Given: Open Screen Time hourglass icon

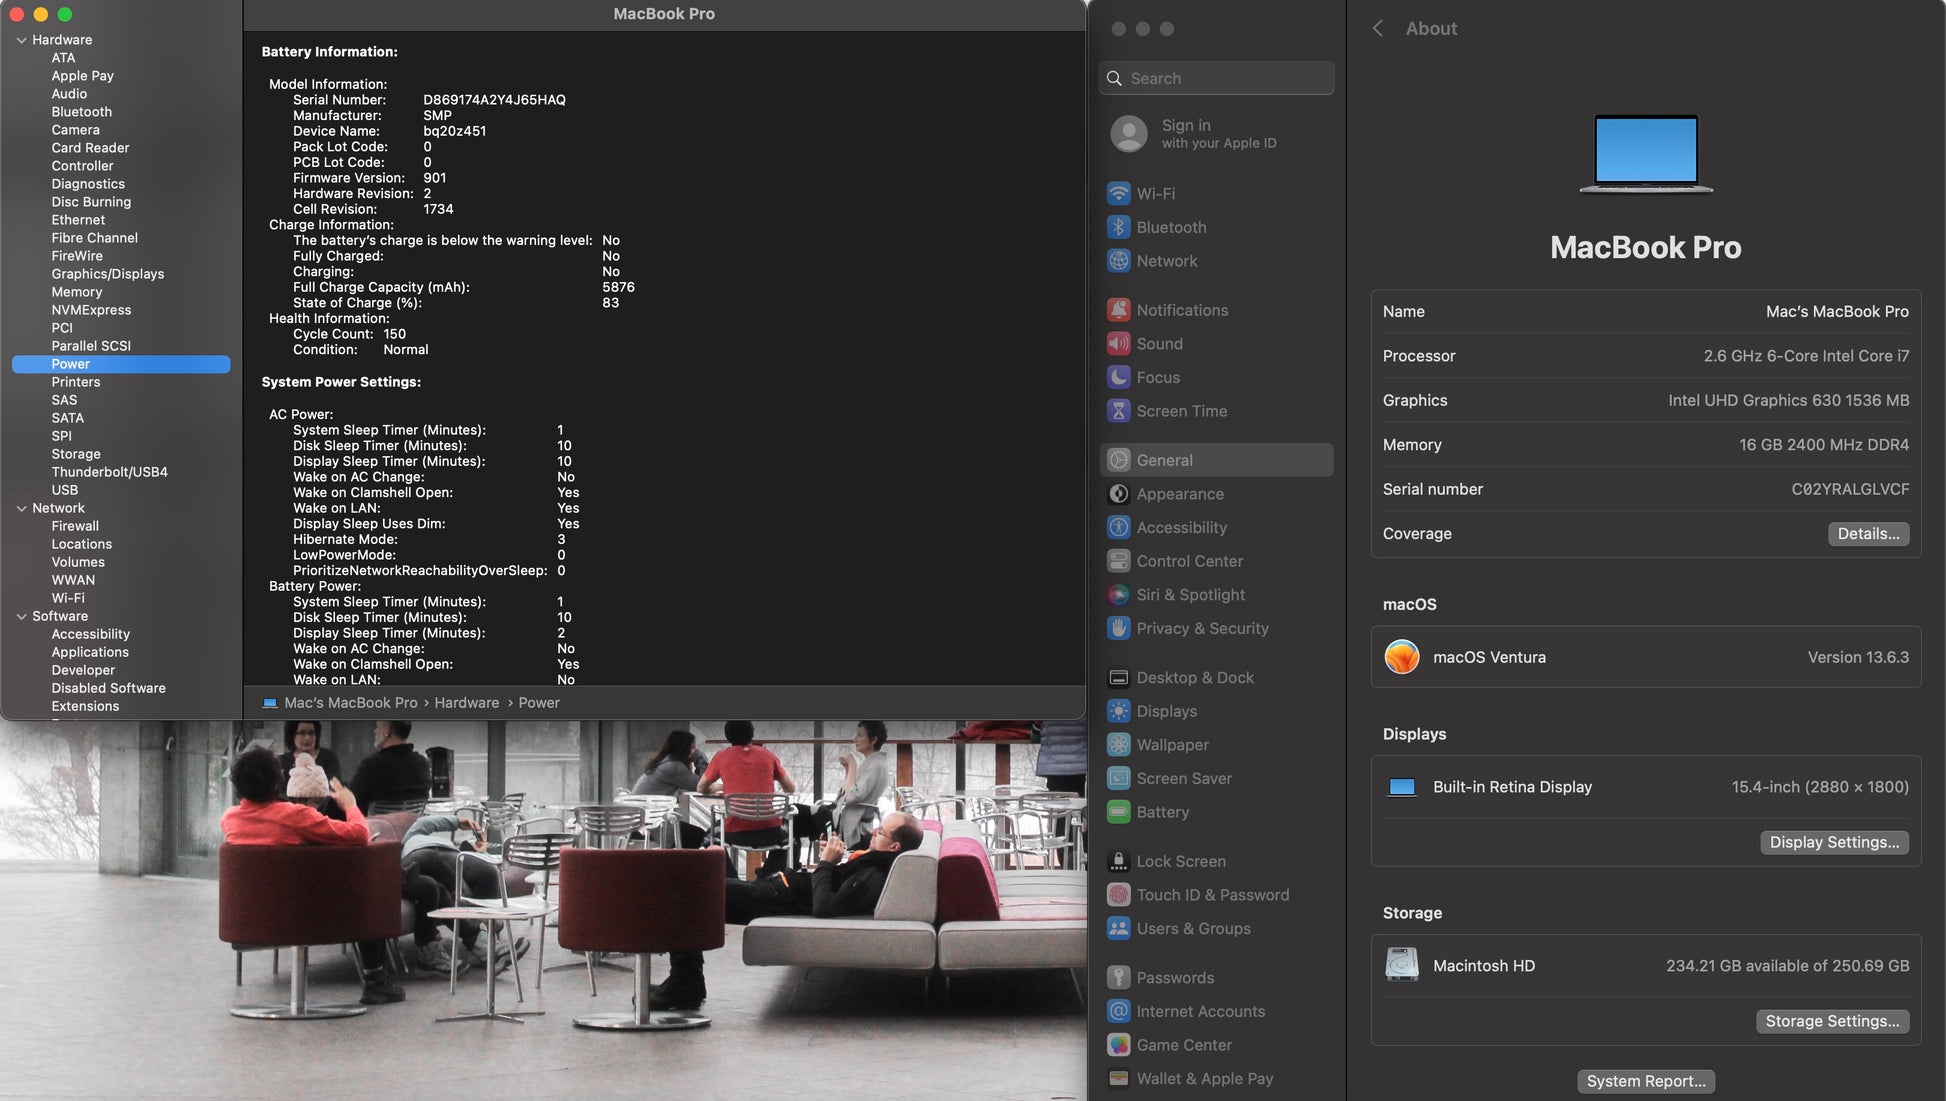Looking at the screenshot, I should 1118,411.
